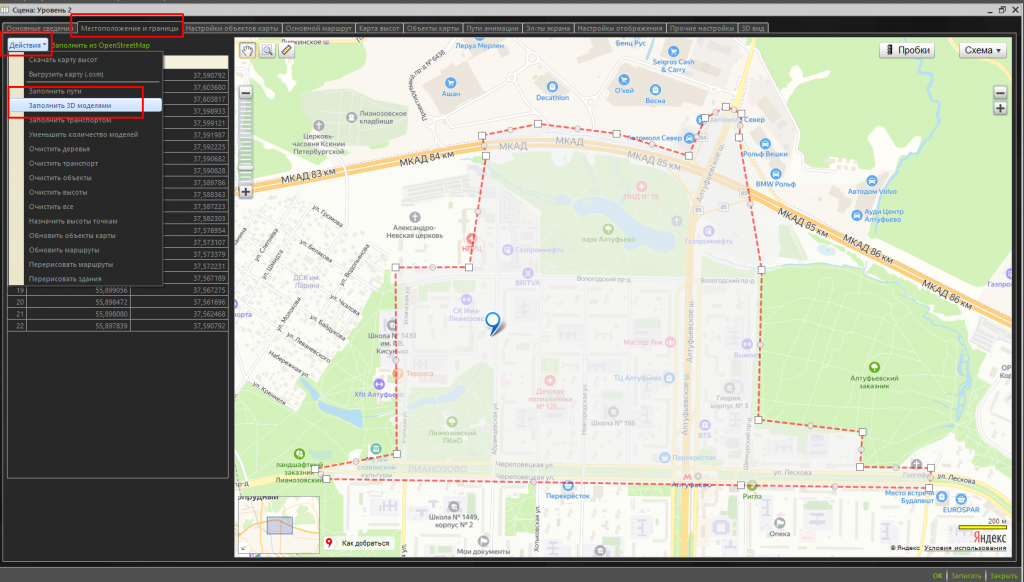Image resolution: width=1024 pixels, height=582 pixels.
Task: Click the Записать button at bottom
Action: point(966,575)
